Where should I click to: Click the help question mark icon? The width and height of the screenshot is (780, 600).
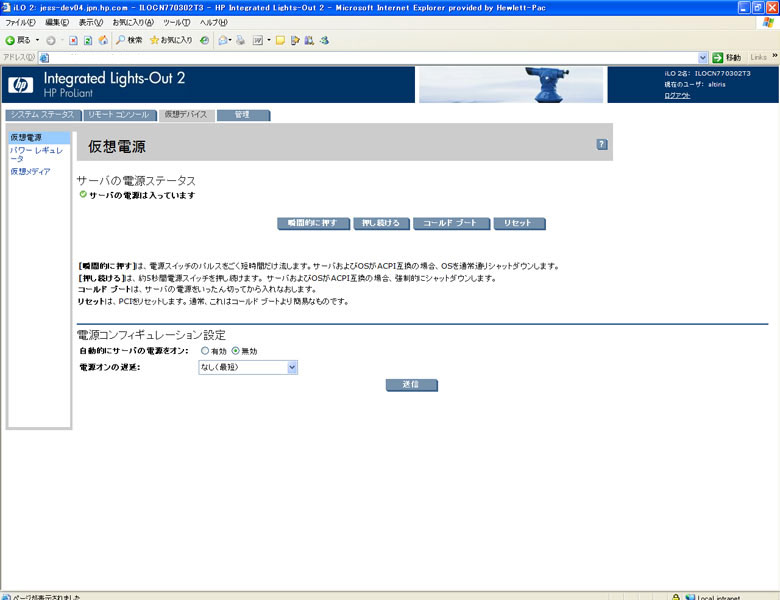(x=602, y=144)
